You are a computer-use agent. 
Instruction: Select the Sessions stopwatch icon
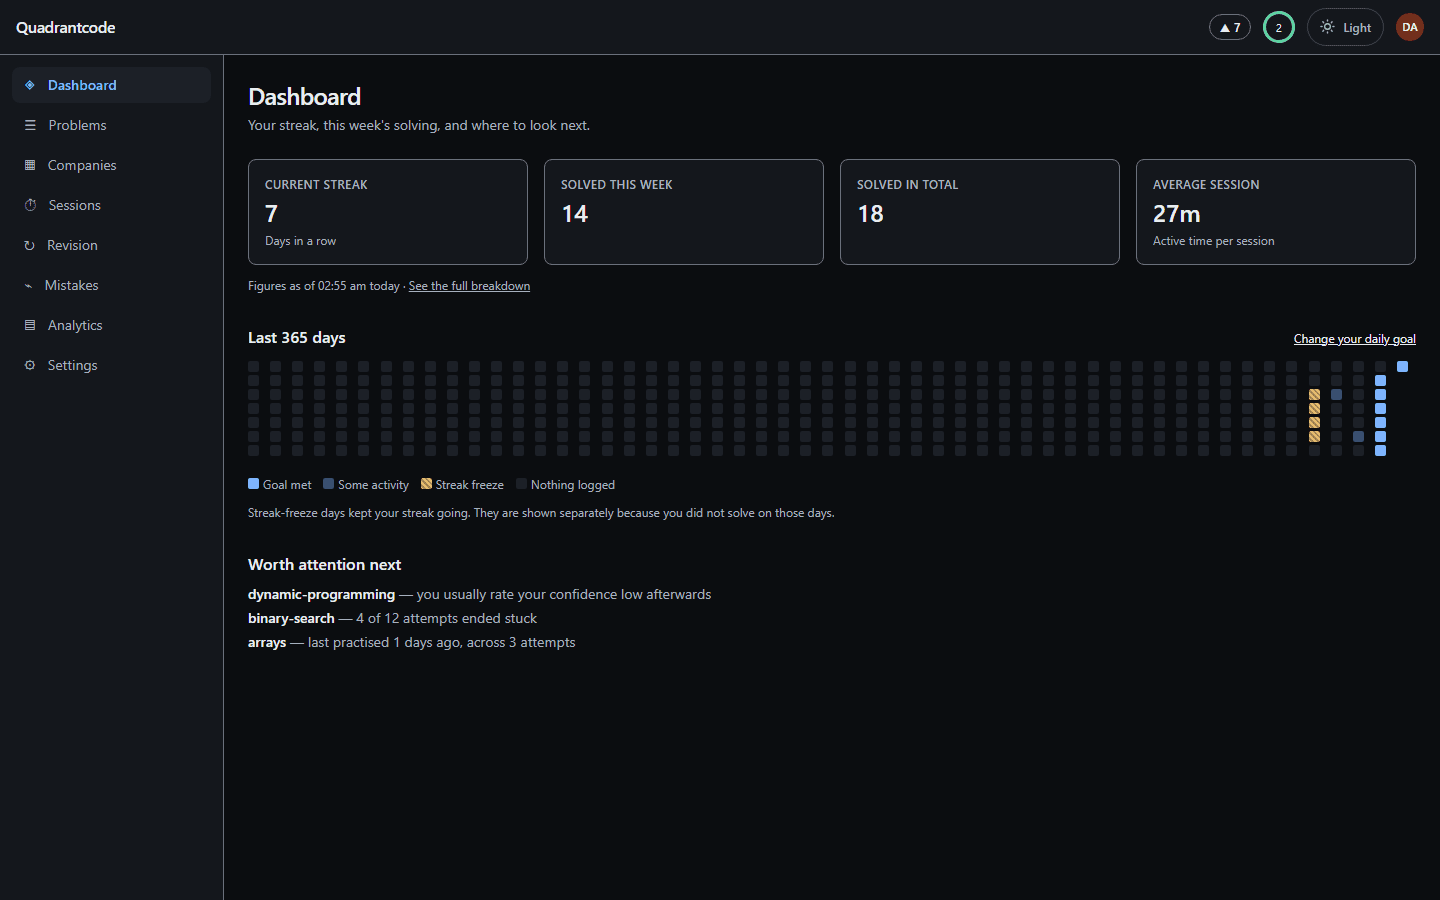click(x=30, y=205)
